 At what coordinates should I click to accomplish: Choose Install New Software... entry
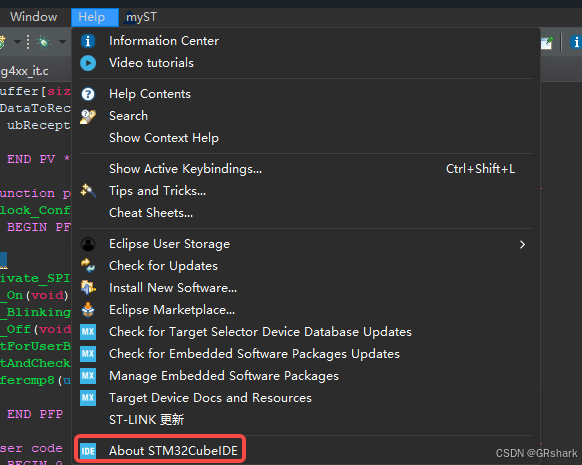coord(173,288)
